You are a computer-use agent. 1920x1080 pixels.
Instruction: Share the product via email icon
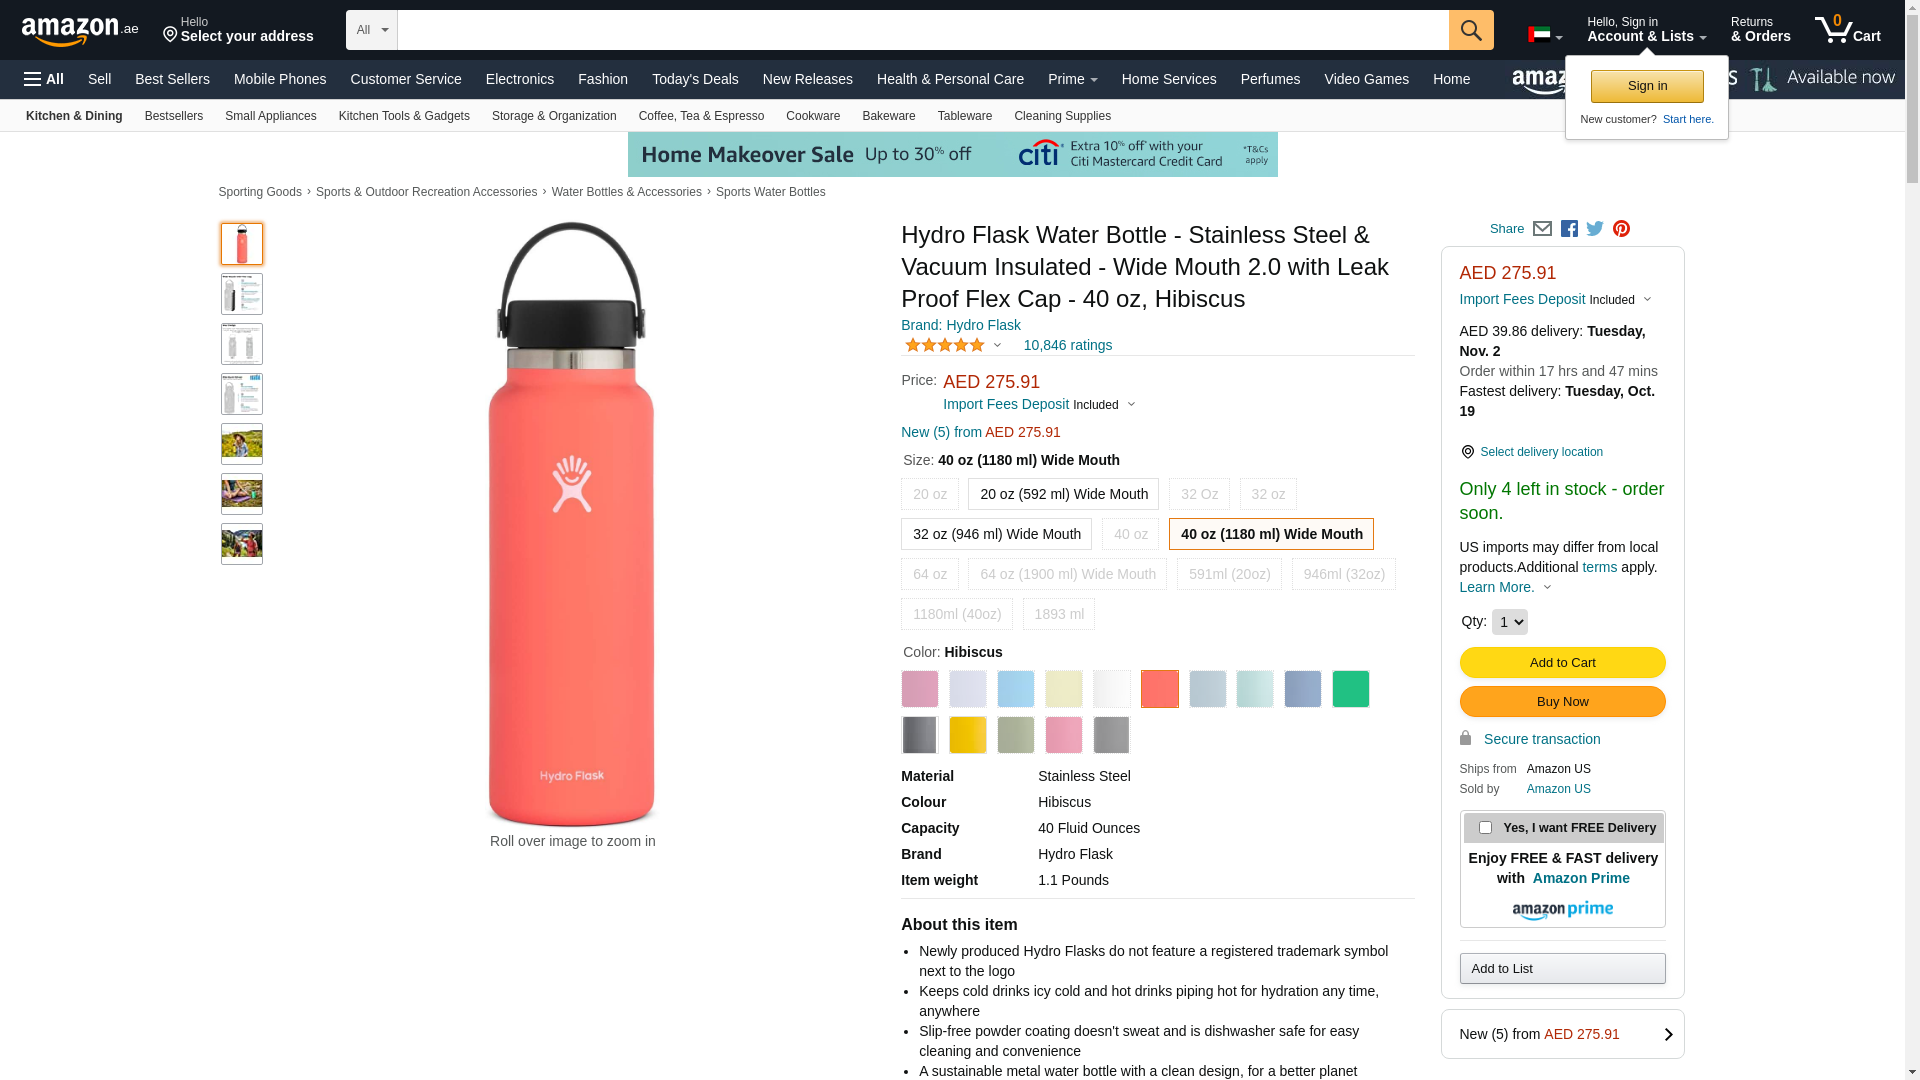coord(1542,229)
